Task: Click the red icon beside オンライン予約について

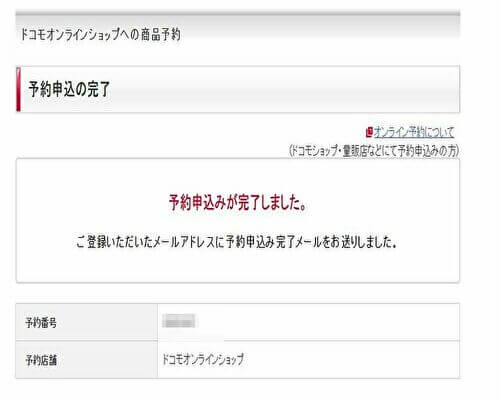Action: (369, 132)
